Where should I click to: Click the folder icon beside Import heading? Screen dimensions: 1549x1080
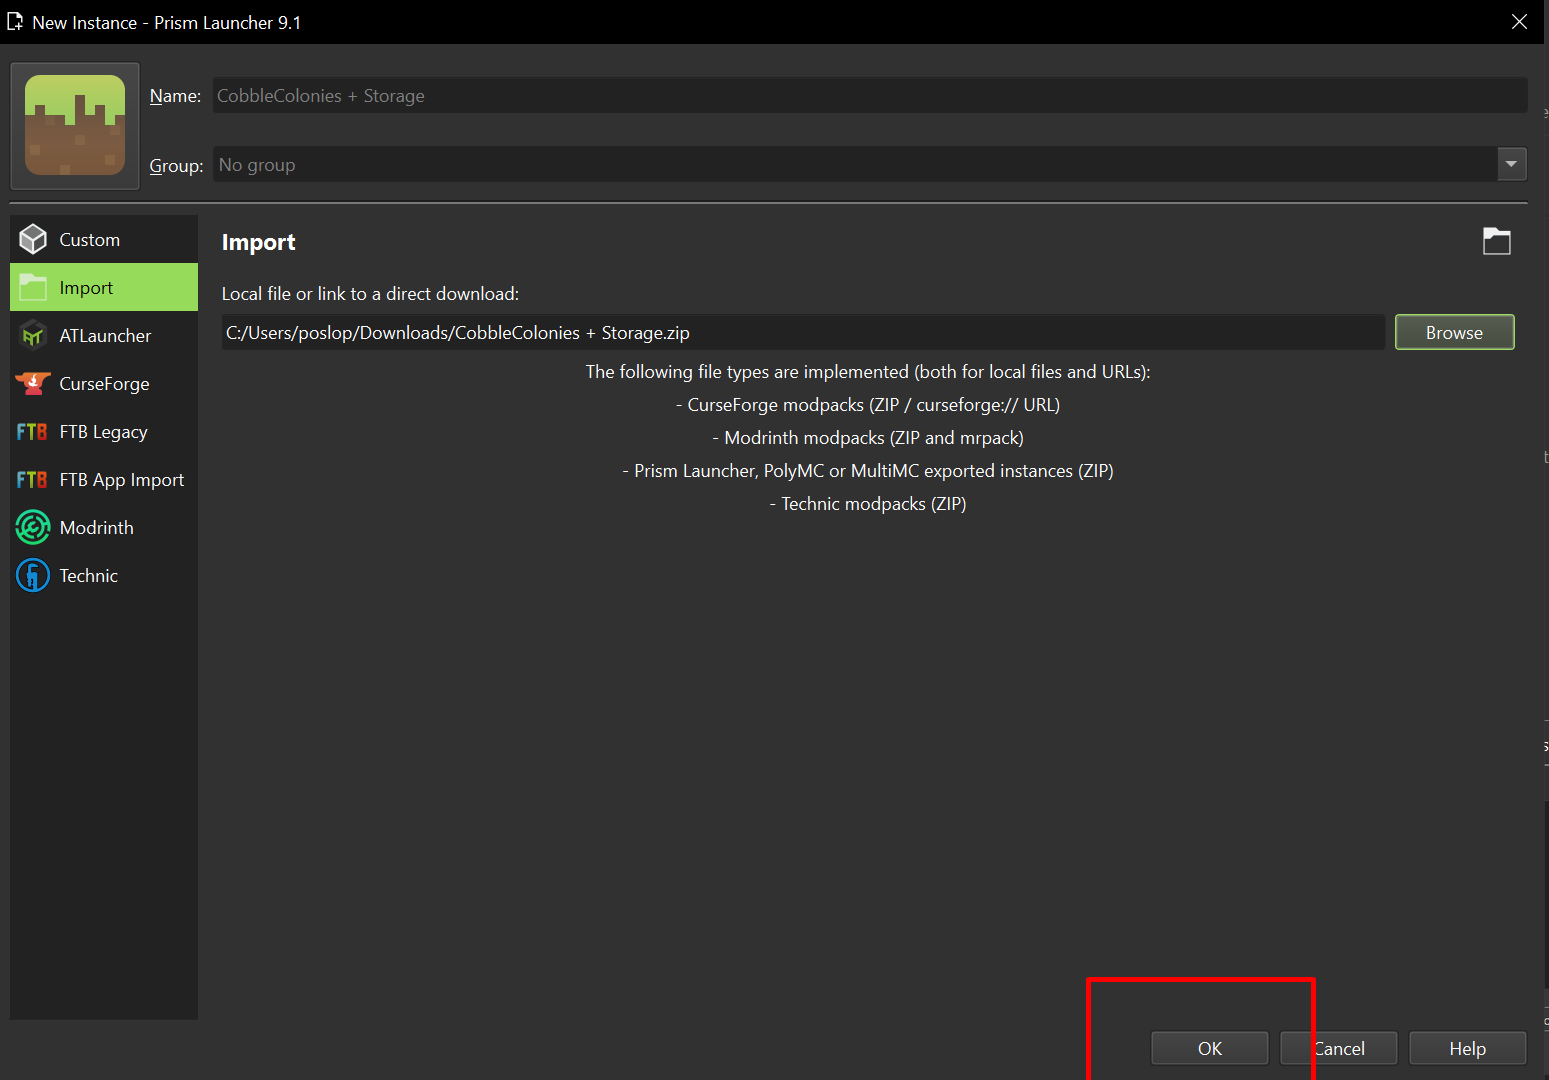[1496, 241]
